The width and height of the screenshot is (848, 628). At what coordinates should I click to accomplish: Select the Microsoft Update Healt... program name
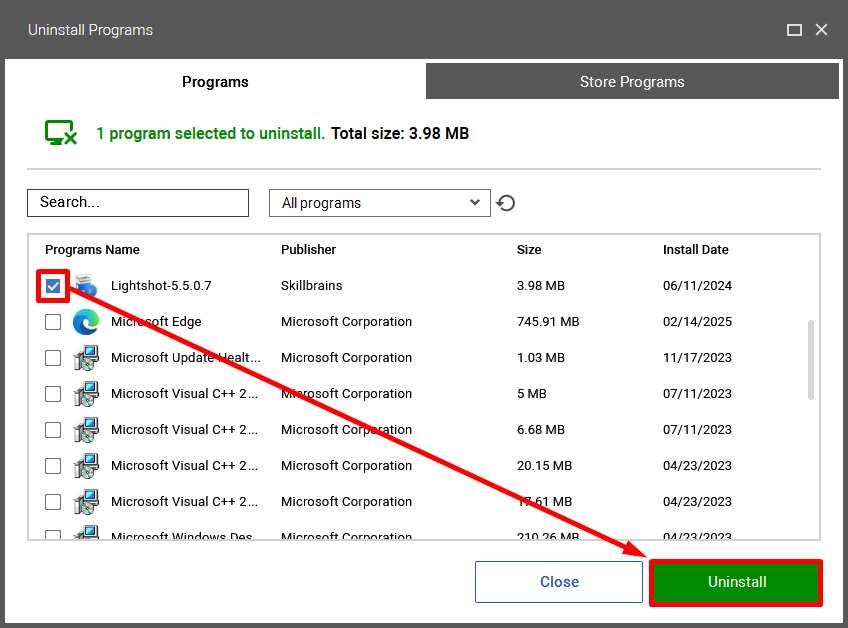tap(186, 358)
